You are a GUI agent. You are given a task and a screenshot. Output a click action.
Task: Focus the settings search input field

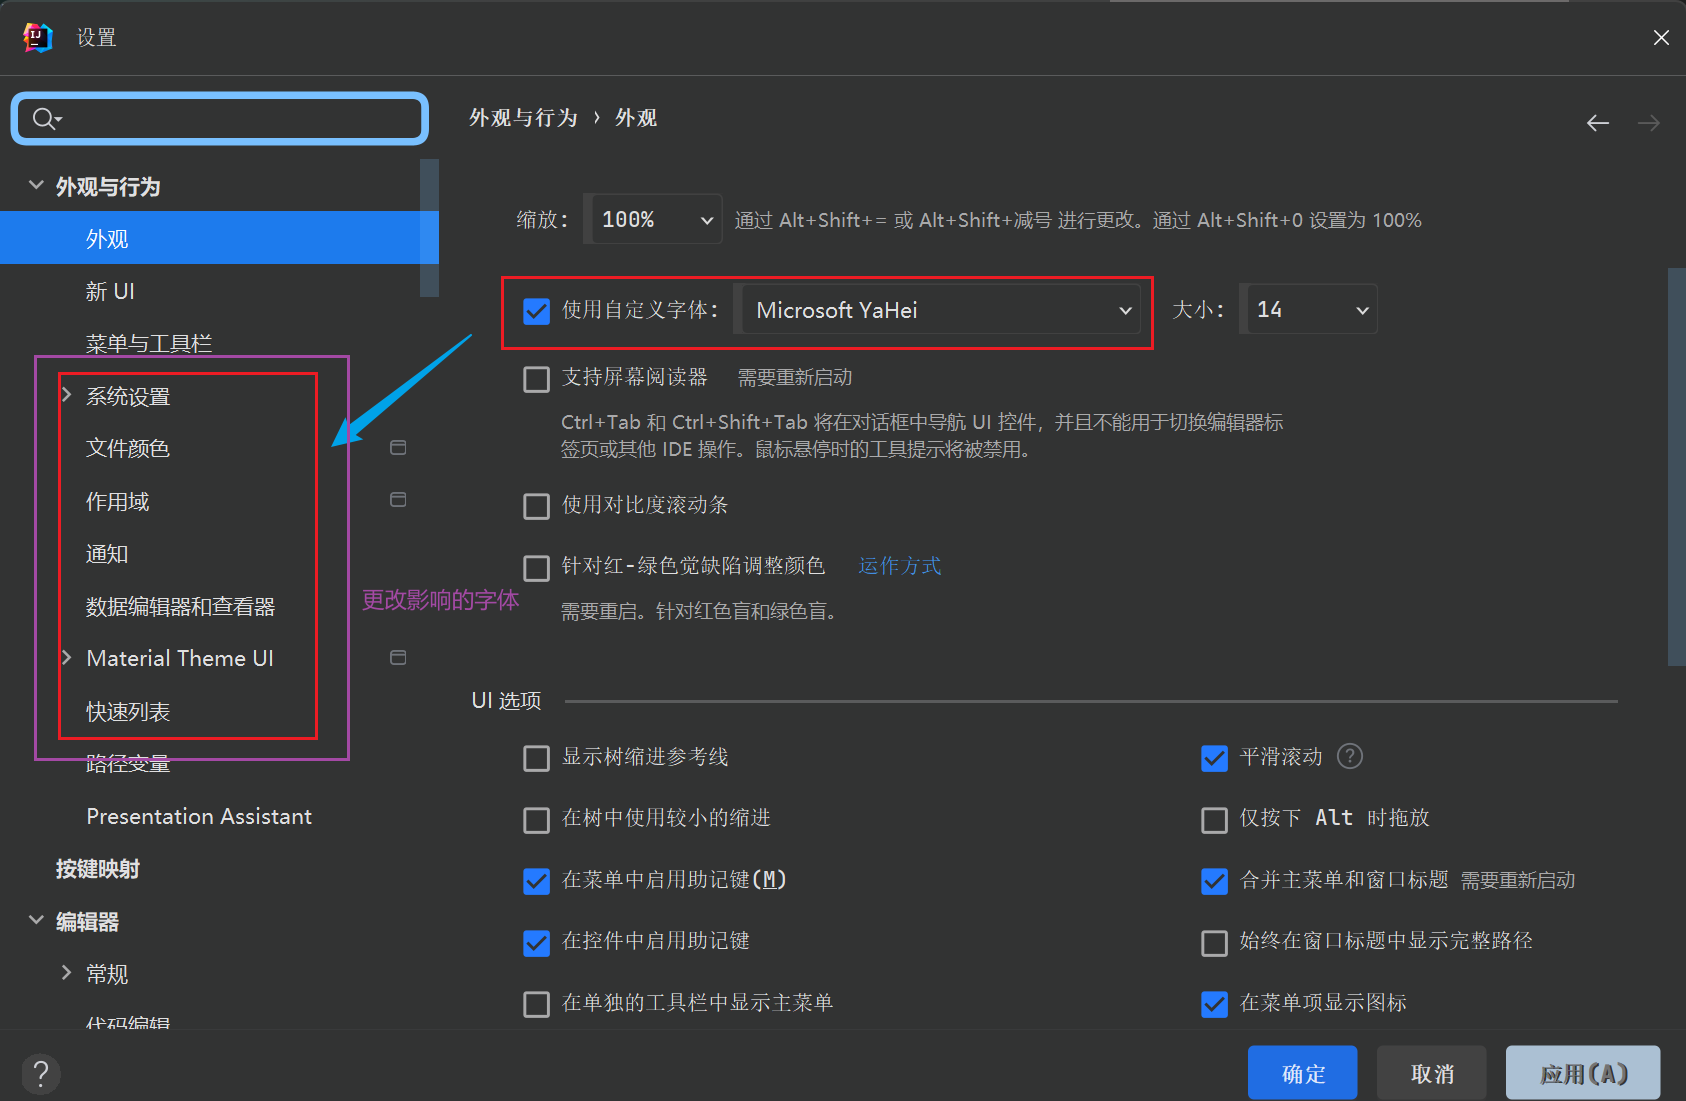tap(220, 119)
